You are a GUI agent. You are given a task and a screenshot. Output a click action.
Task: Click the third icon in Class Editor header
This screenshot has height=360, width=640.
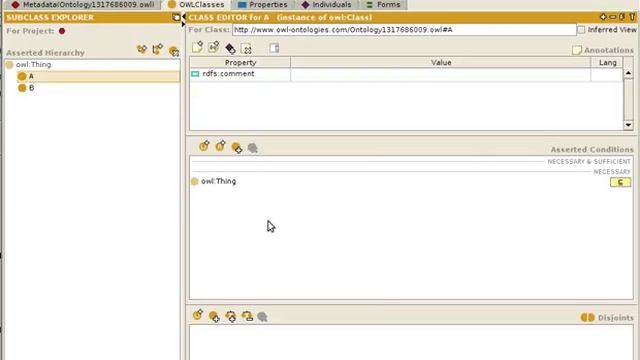tap(622, 17)
